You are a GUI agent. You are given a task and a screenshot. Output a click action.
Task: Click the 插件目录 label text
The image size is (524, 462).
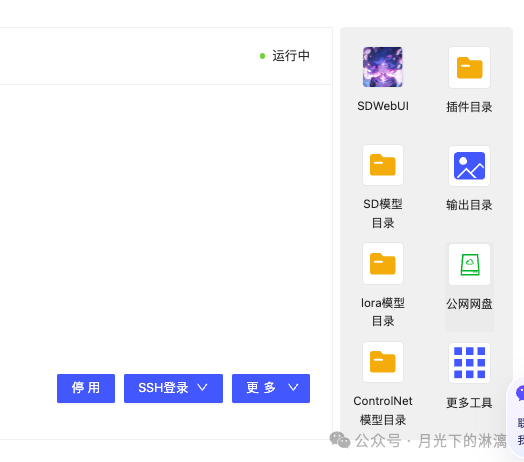pos(469,107)
